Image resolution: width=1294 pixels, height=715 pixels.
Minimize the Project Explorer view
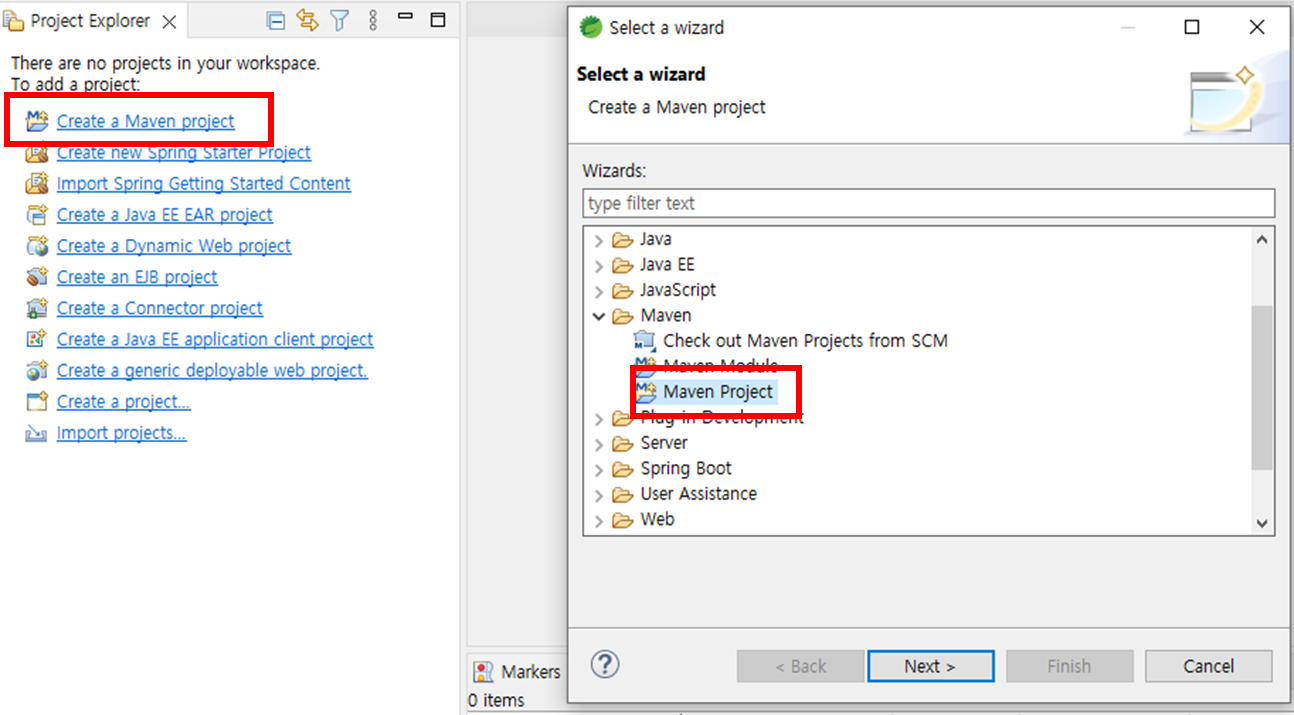[405, 18]
